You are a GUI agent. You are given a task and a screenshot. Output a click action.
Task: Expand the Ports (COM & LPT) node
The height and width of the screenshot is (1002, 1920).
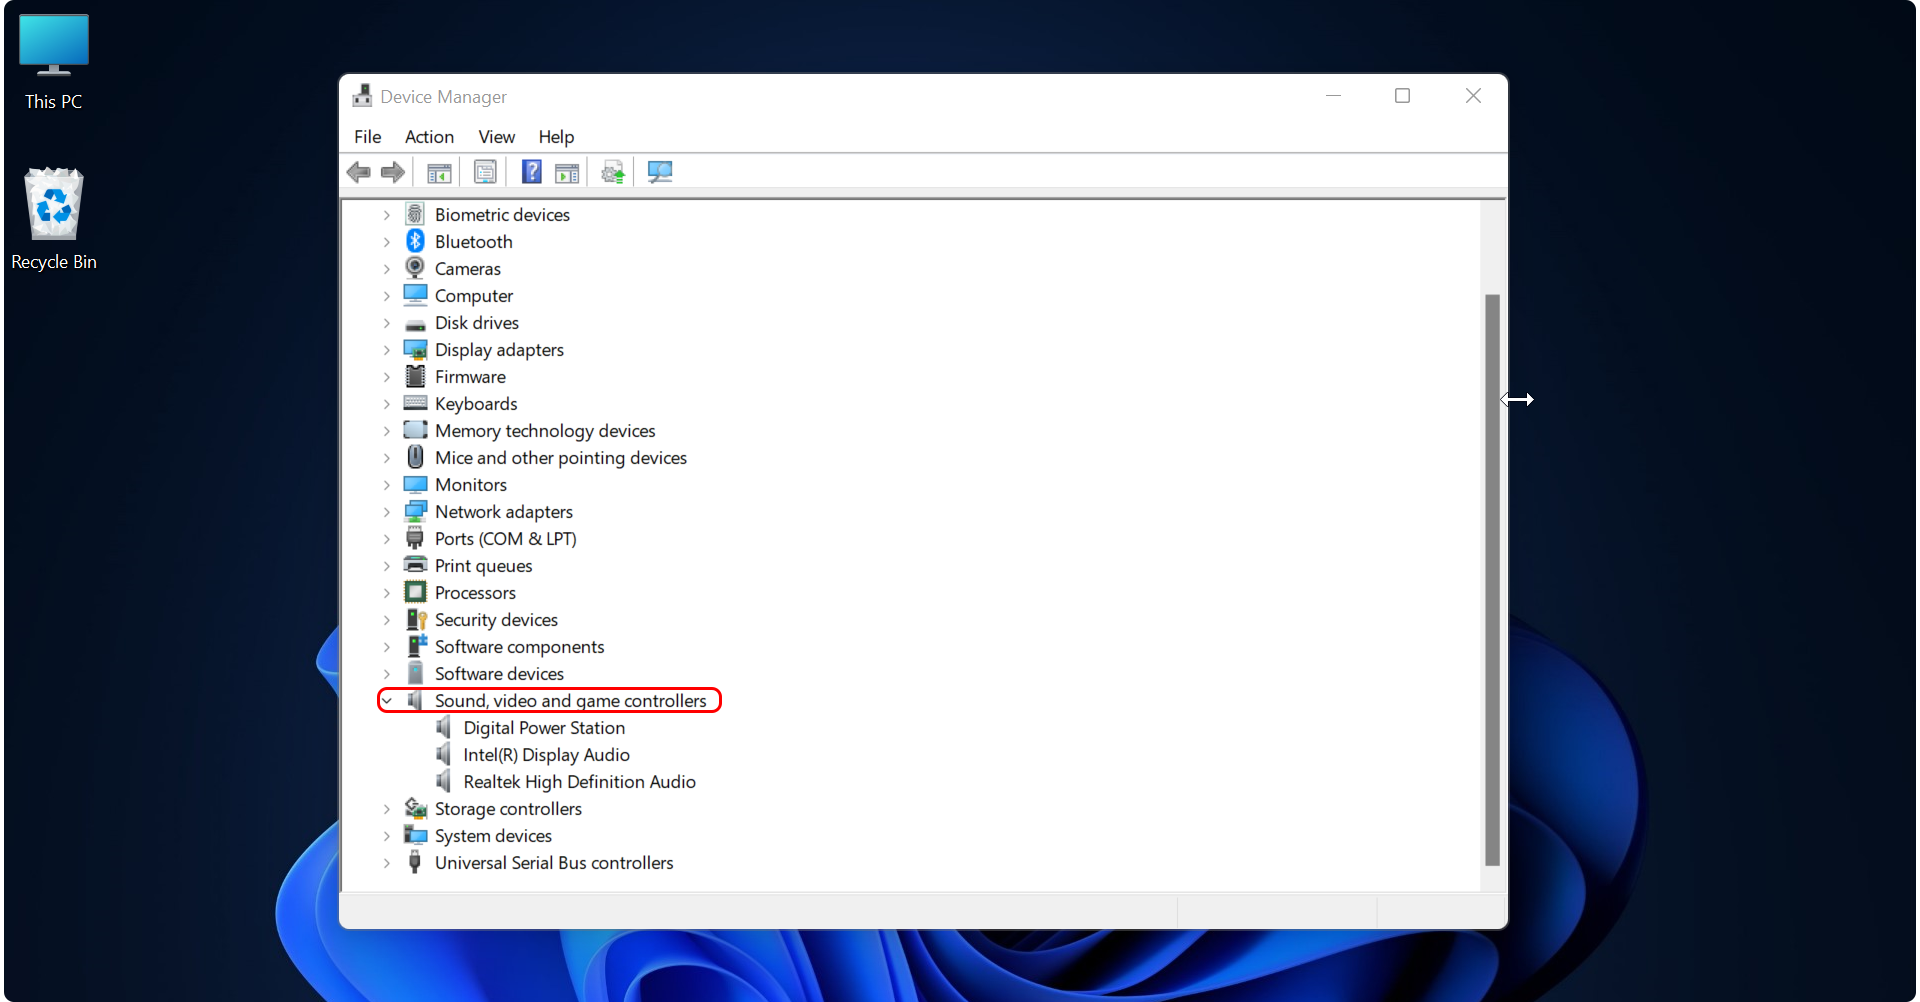coord(387,539)
